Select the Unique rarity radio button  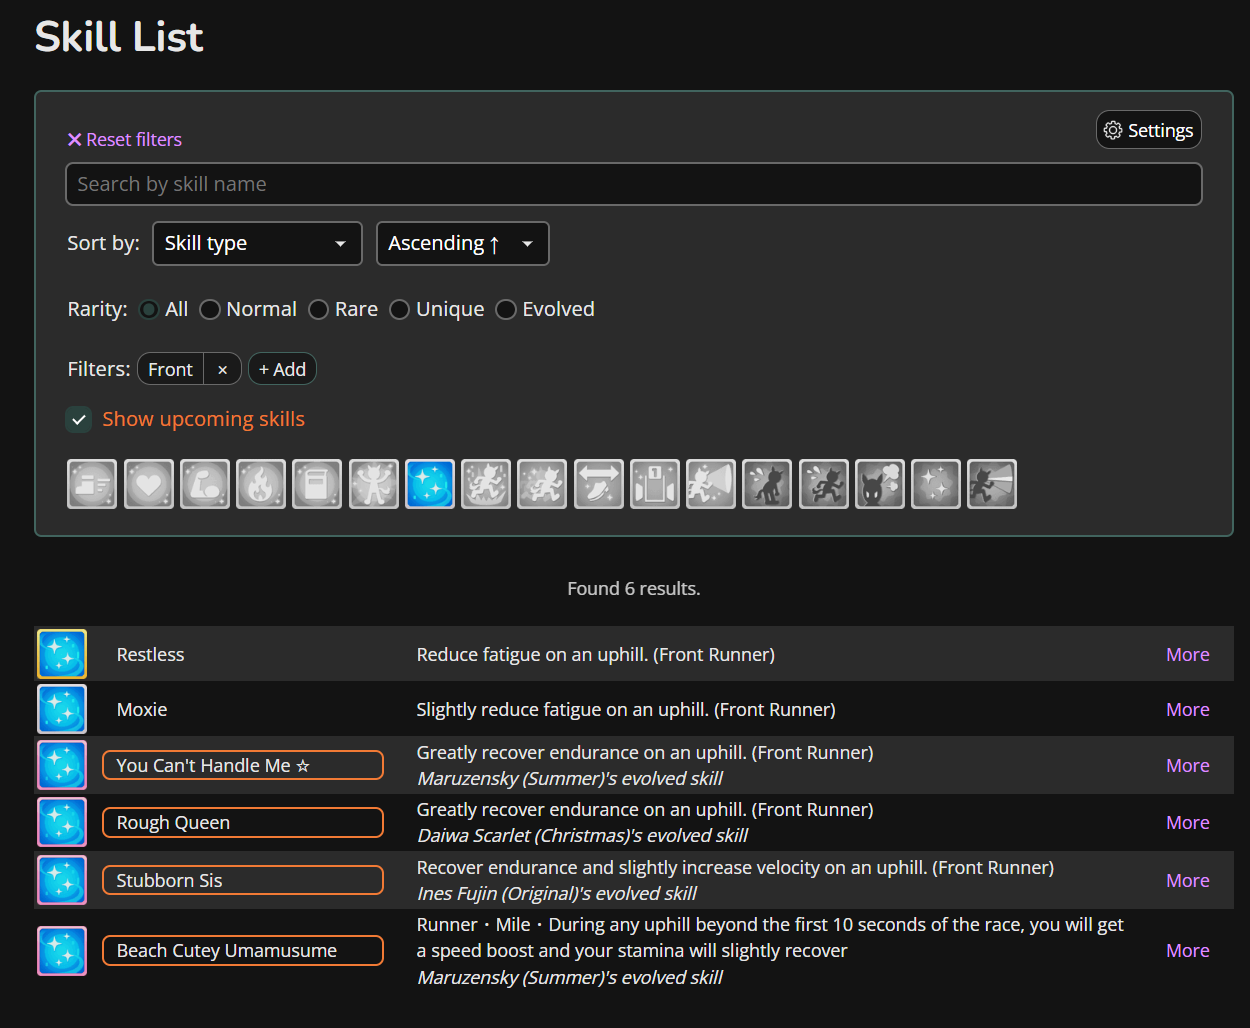[x=400, y=309]
